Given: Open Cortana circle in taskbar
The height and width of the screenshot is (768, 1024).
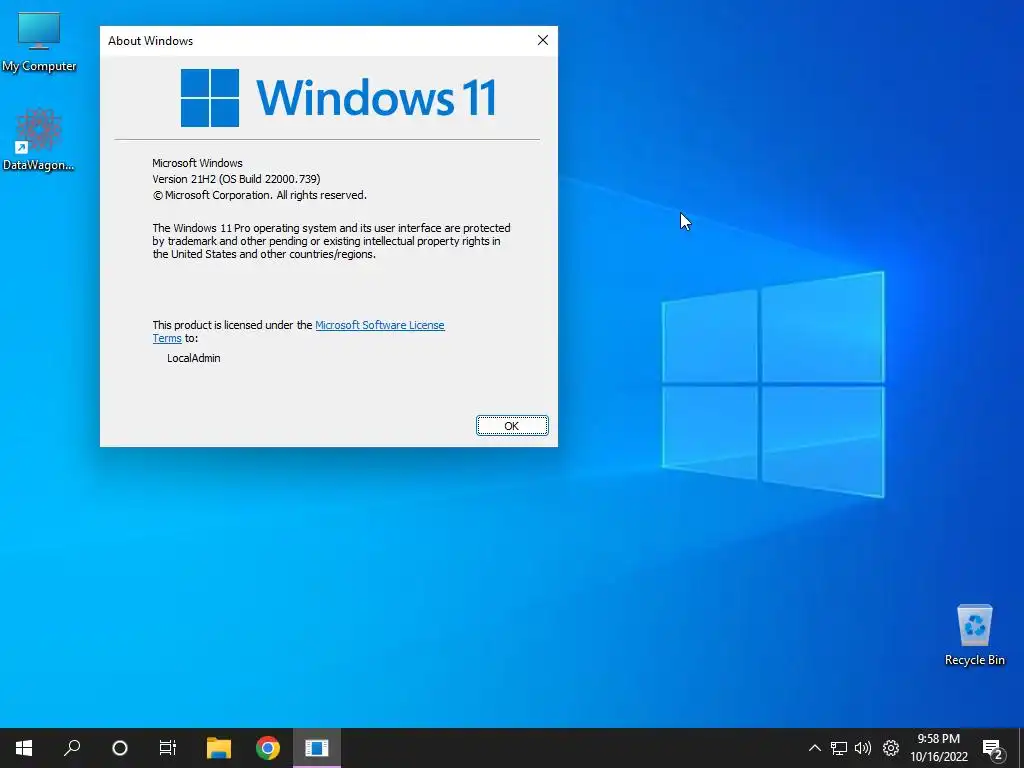Looking at the screenshot, I should (x=120, y=748).
